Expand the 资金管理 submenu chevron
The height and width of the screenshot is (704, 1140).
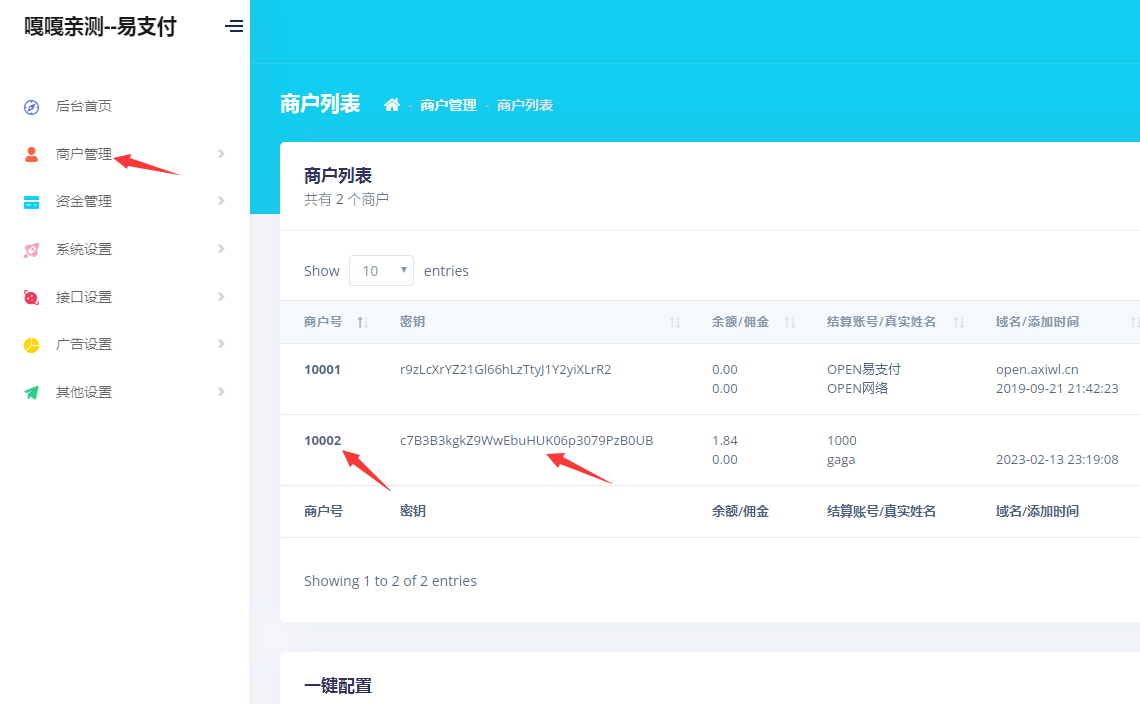(x=221, y=201)
